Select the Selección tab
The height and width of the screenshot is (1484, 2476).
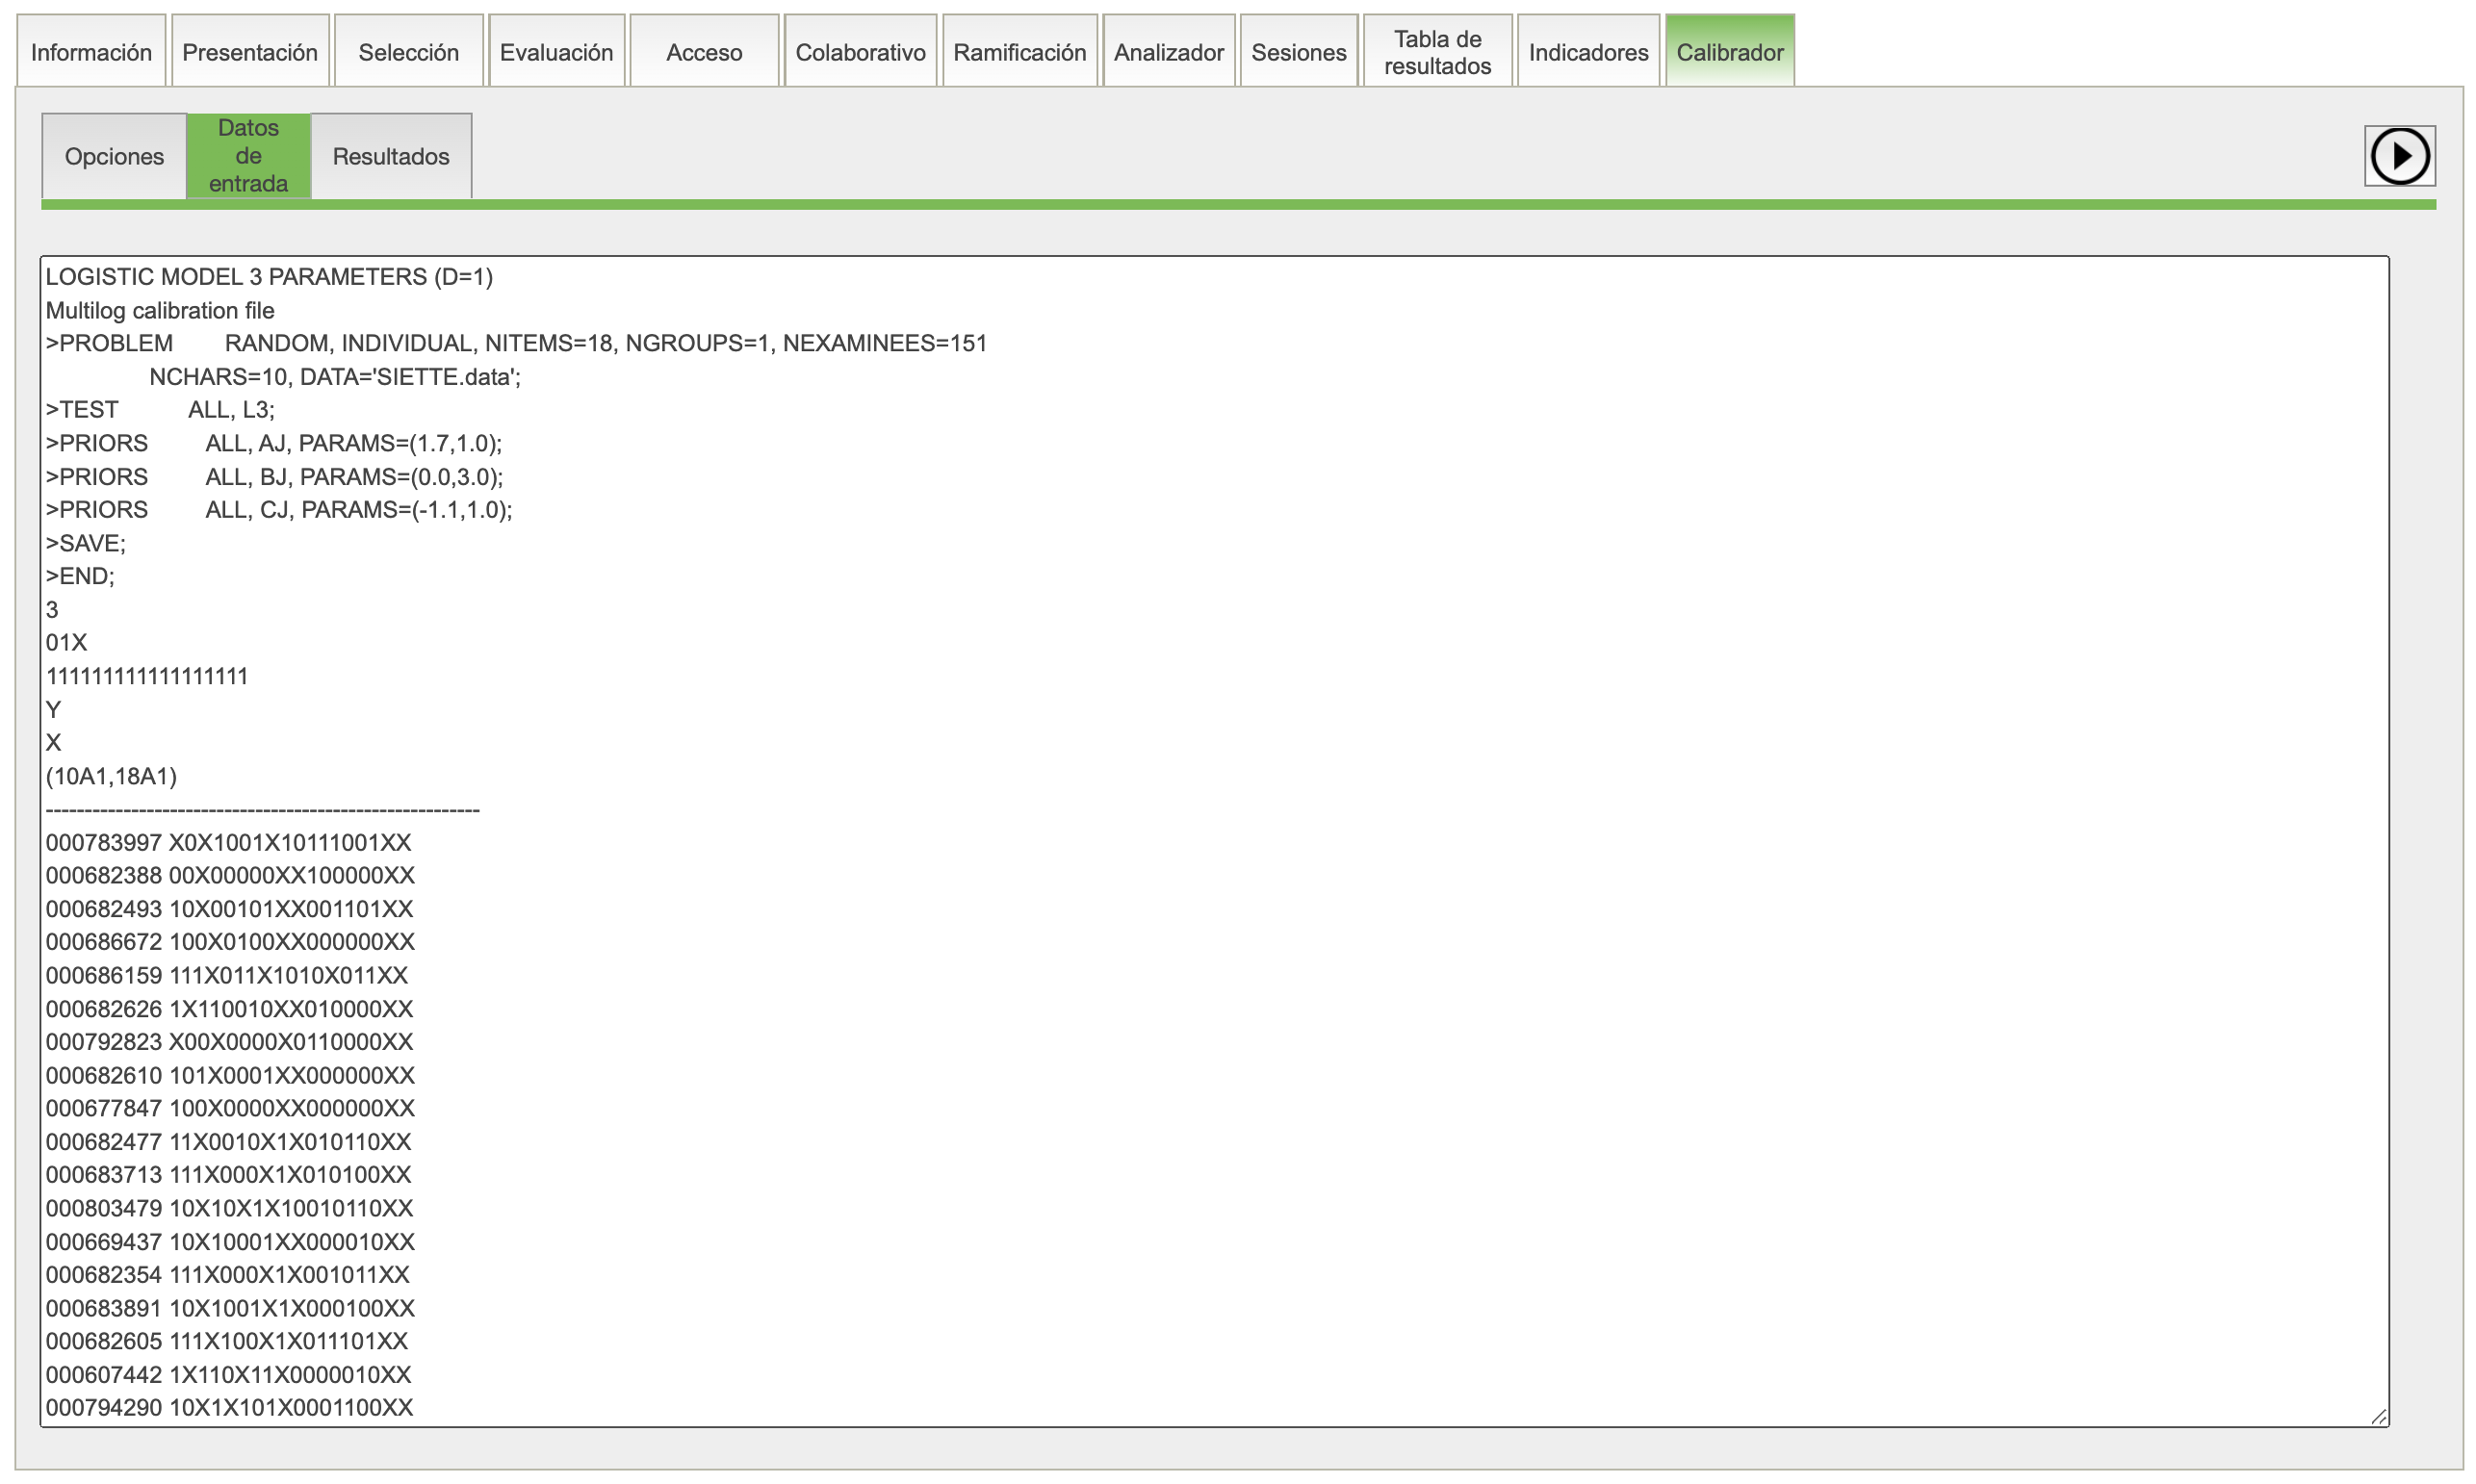(x=408, y=52)
